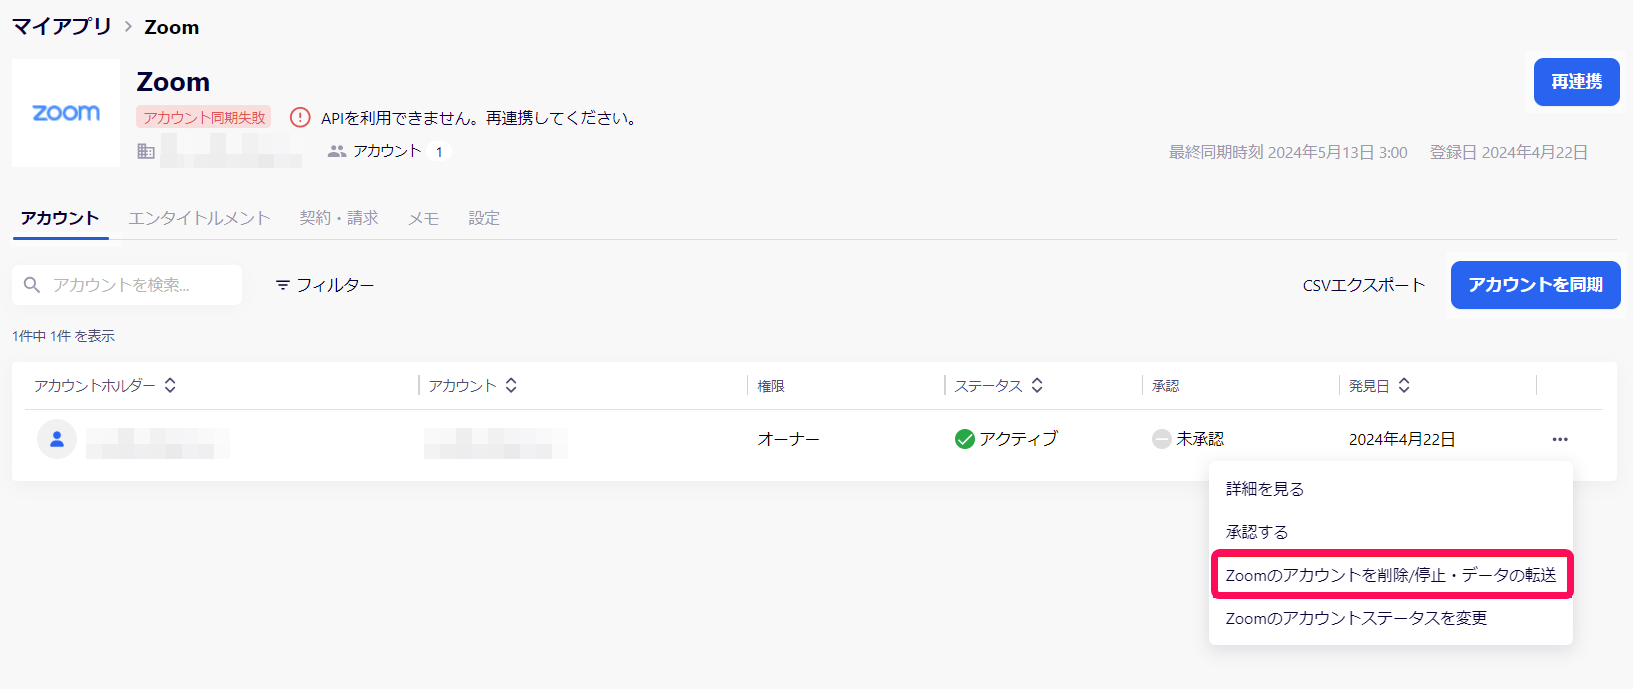The image size is (1633, 689).
Task: Click the アカウントを検索 search field
Action: tap(127, 285)
